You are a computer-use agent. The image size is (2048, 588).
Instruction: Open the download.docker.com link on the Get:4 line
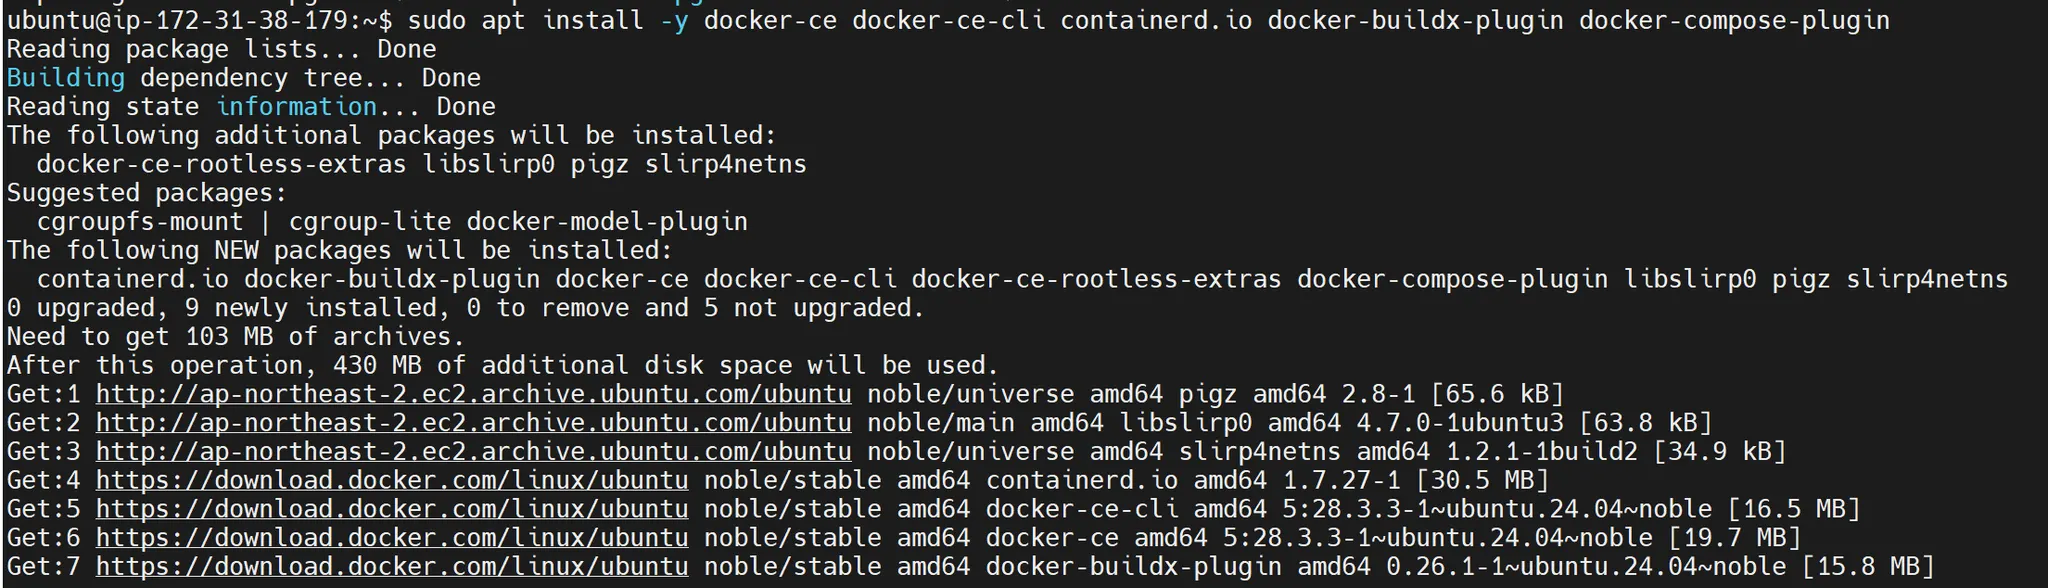pos(392,481)
